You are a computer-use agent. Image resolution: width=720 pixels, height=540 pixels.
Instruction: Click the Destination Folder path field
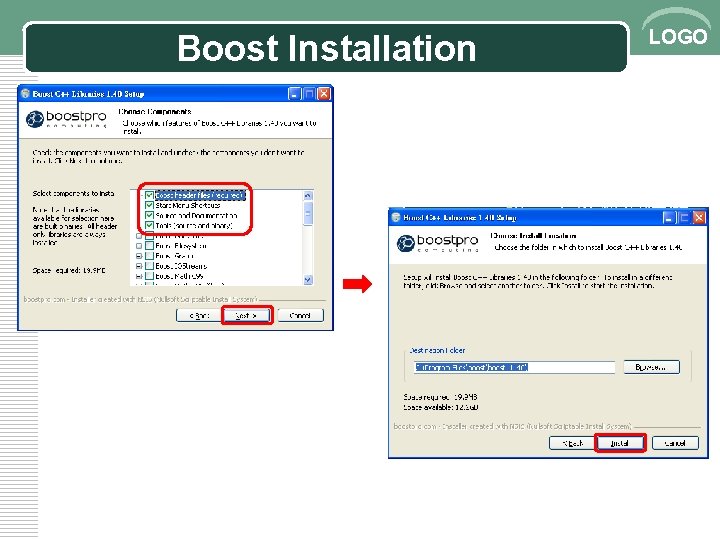click(x=514, y=367)
